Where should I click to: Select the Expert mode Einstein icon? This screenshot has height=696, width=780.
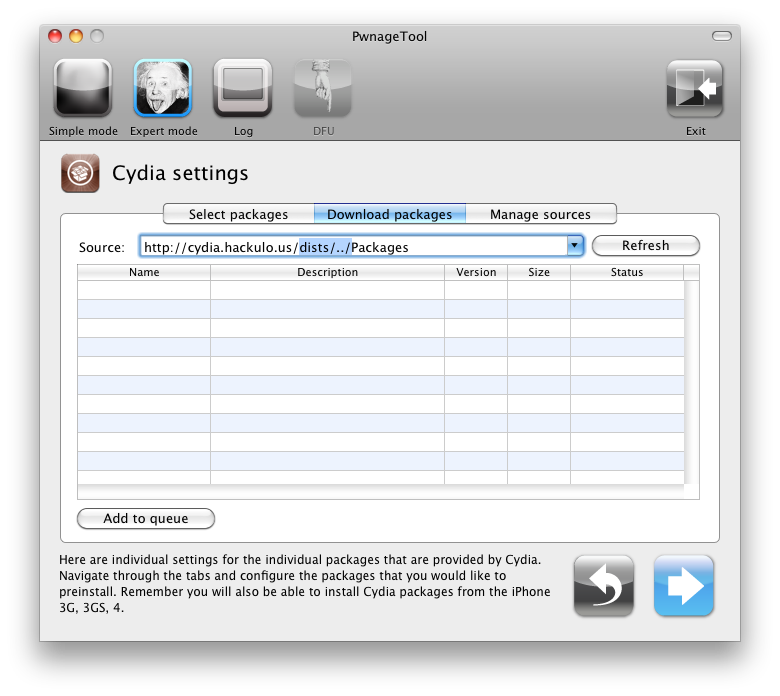[x=163, y=88]
